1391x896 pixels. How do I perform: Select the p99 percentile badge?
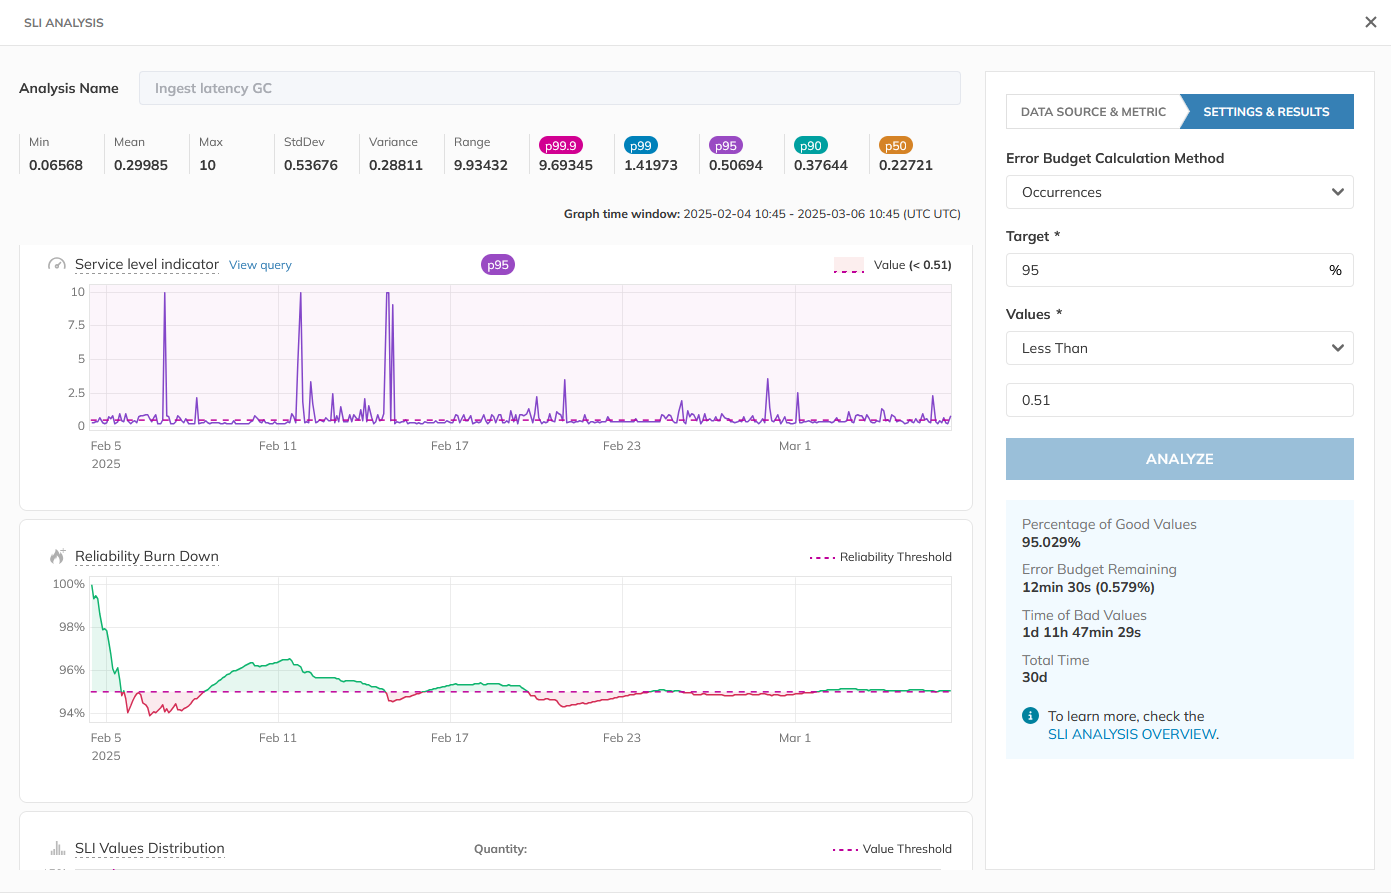click(640, 146)
